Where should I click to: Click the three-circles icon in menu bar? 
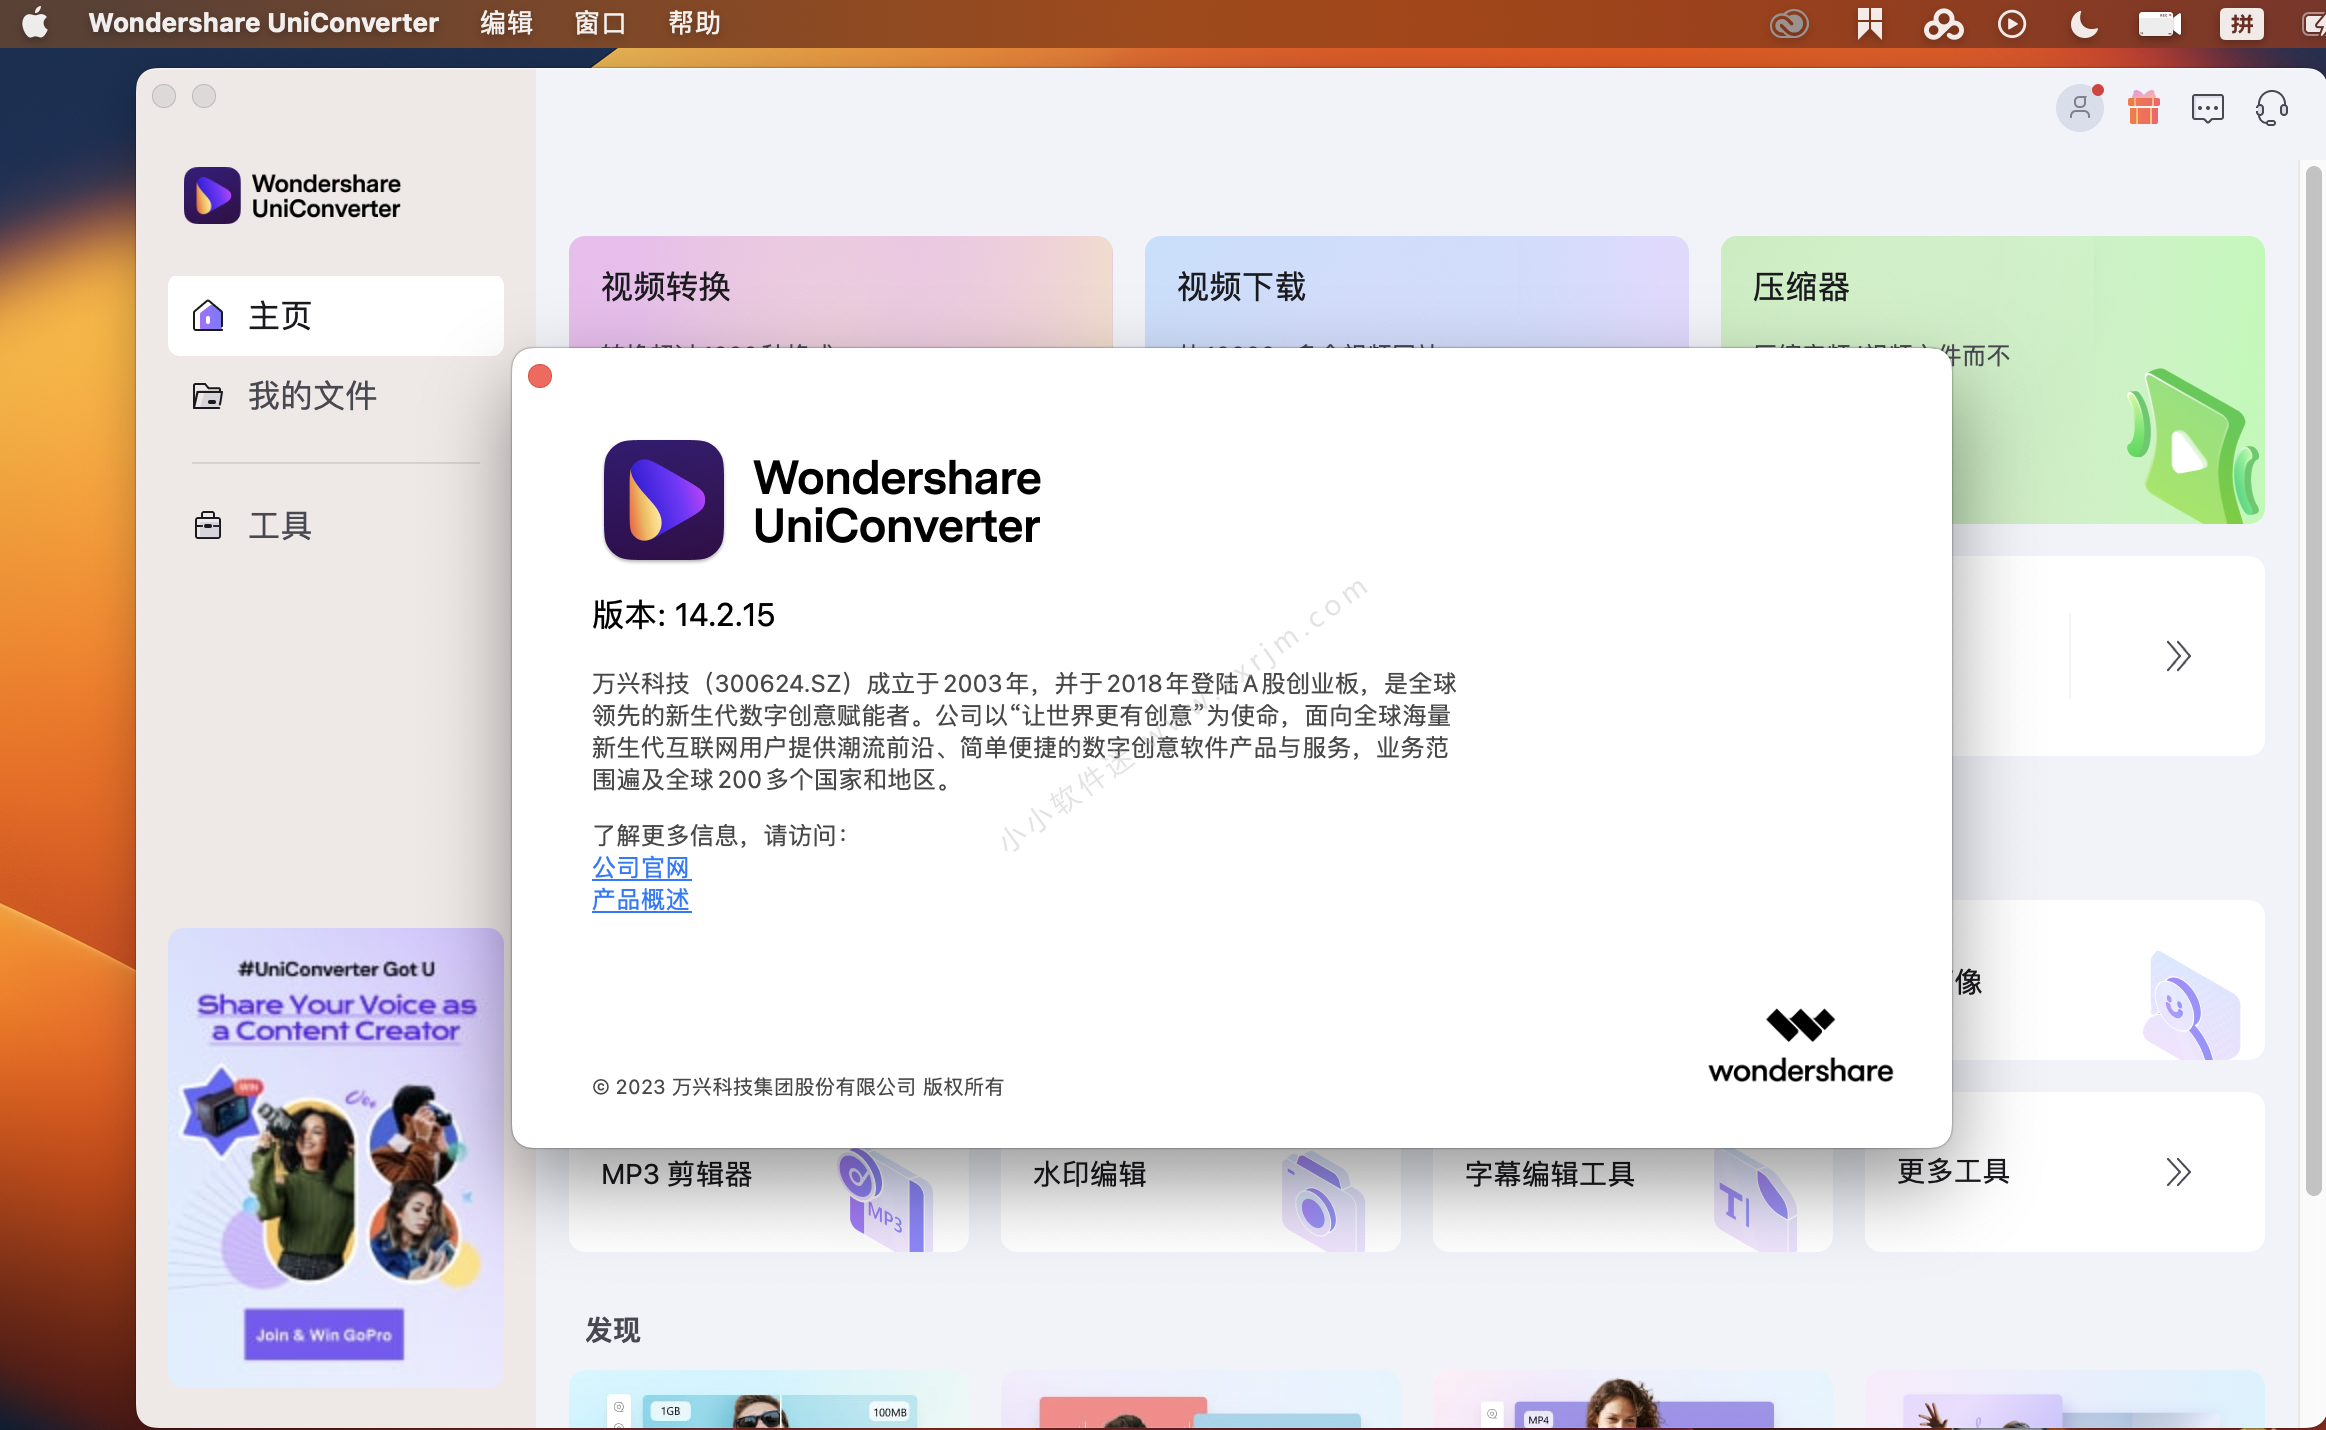point(1943,23)
